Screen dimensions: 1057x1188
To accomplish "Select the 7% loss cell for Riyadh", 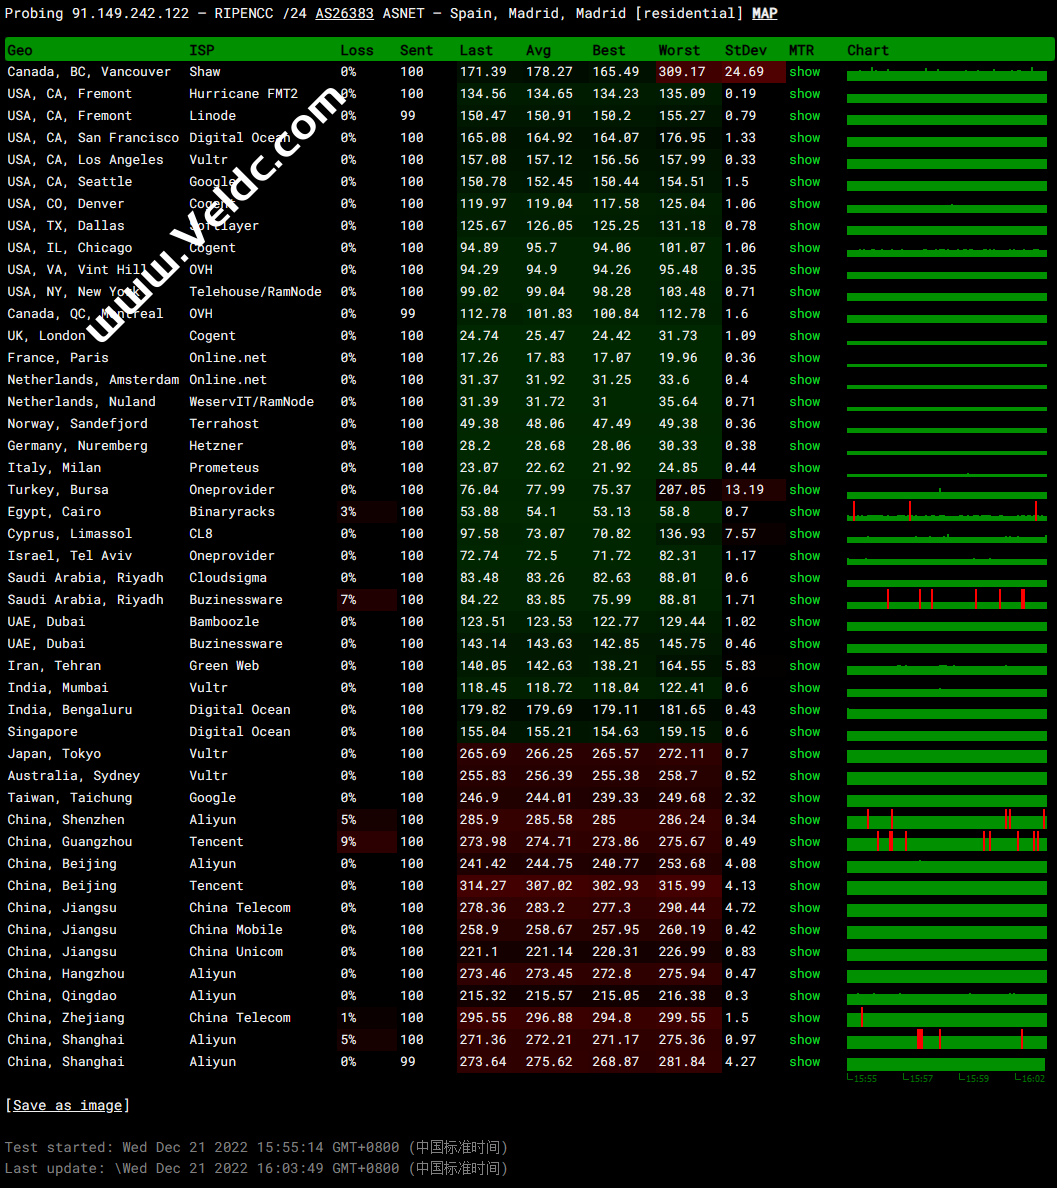I will tap(367, 599).
